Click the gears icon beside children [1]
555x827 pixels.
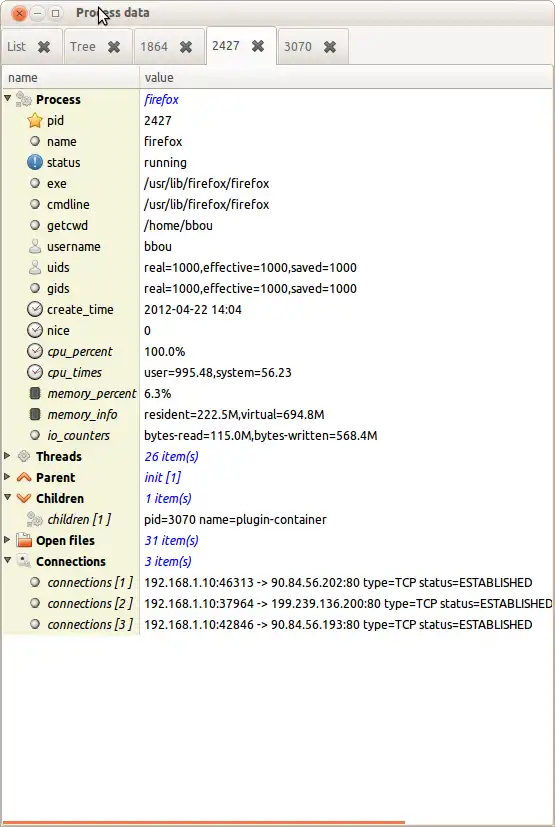[x=35, y=520]
